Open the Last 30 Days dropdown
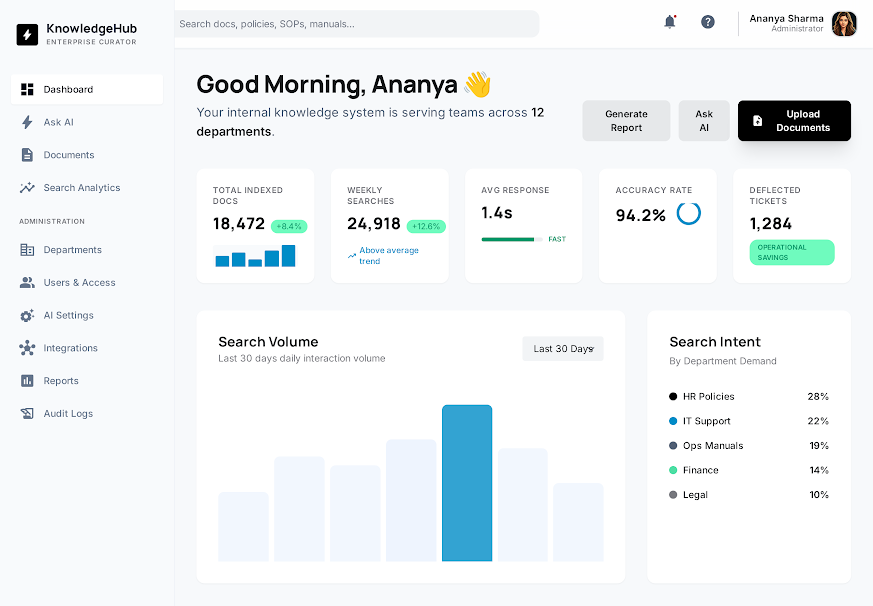The width and height of the screenshot is (873, 606). point(562,348)
